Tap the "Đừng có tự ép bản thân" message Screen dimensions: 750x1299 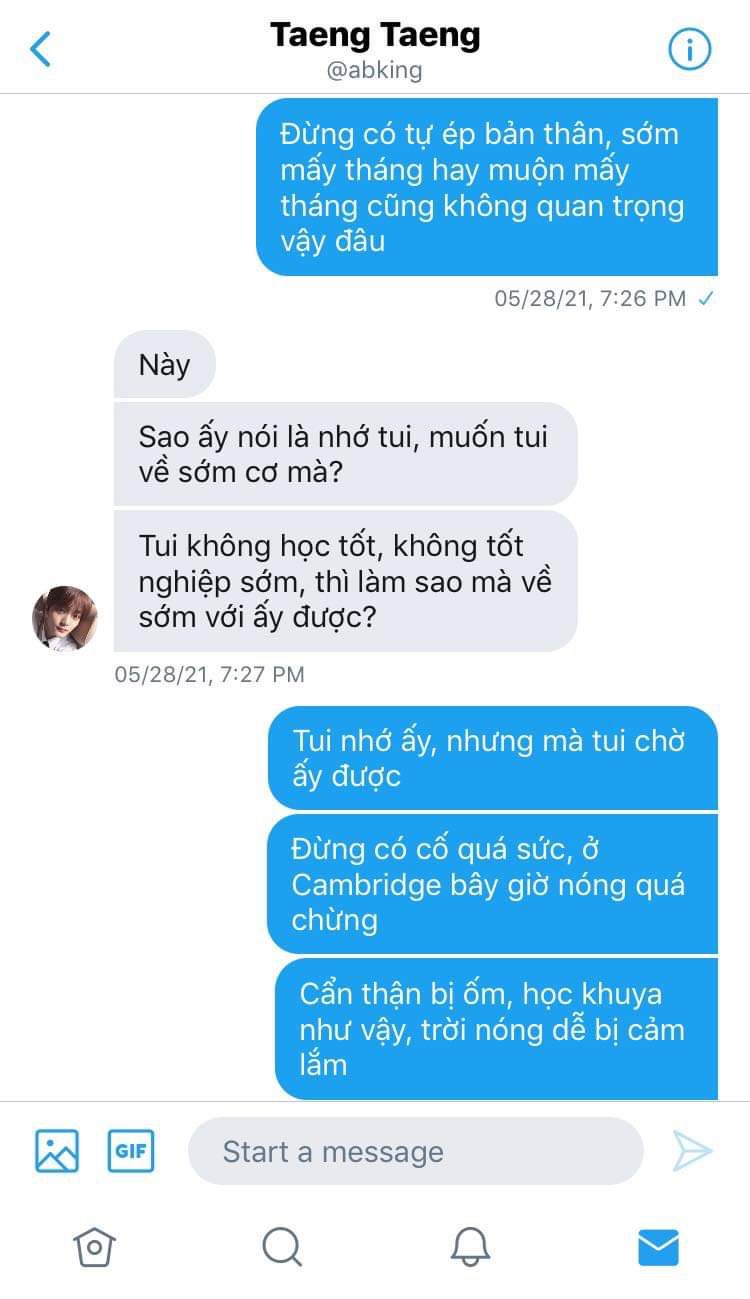coord(487,187)
